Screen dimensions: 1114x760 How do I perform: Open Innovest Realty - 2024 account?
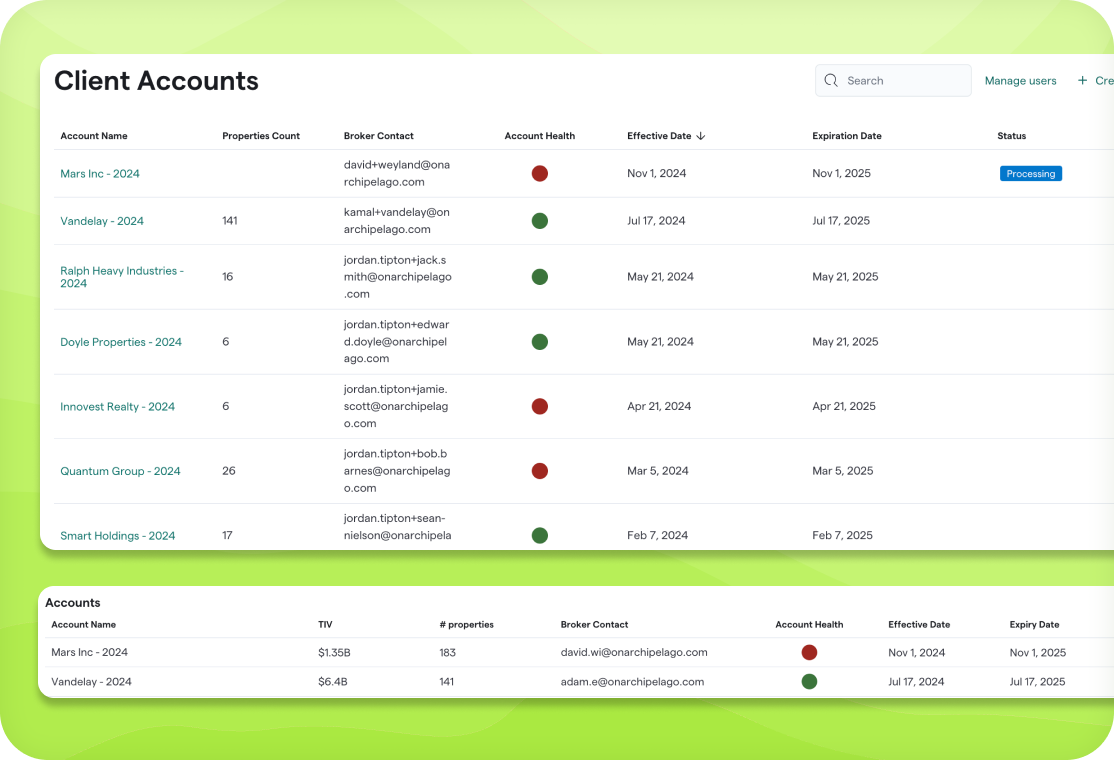(117, 406)
